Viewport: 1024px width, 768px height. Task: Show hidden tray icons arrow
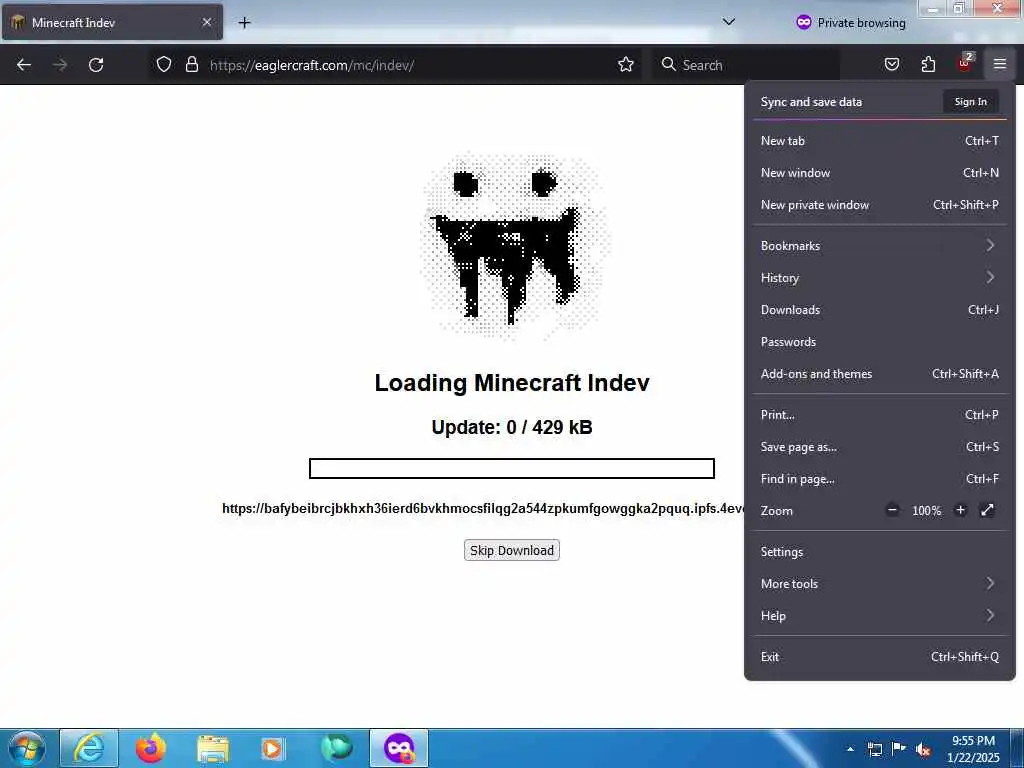850,748
